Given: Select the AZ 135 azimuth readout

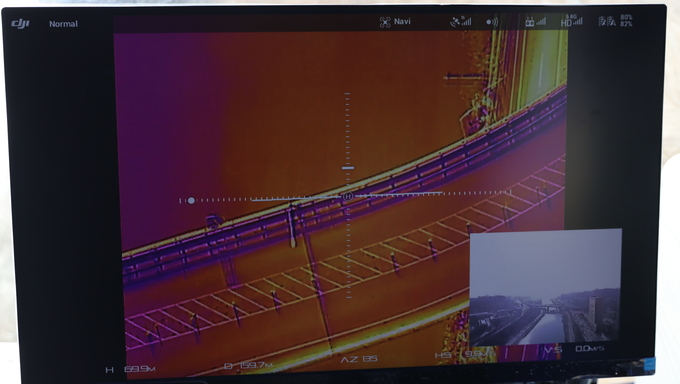Looking at the screenshot, I should [359, 359].
